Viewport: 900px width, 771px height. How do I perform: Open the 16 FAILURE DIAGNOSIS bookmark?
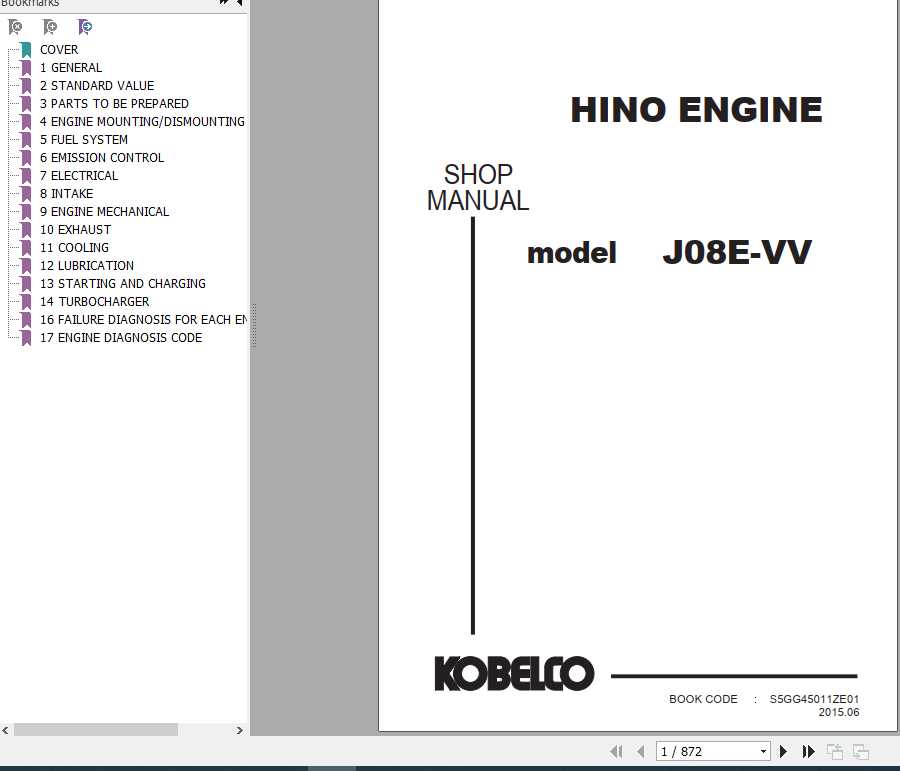pos(143,320)
